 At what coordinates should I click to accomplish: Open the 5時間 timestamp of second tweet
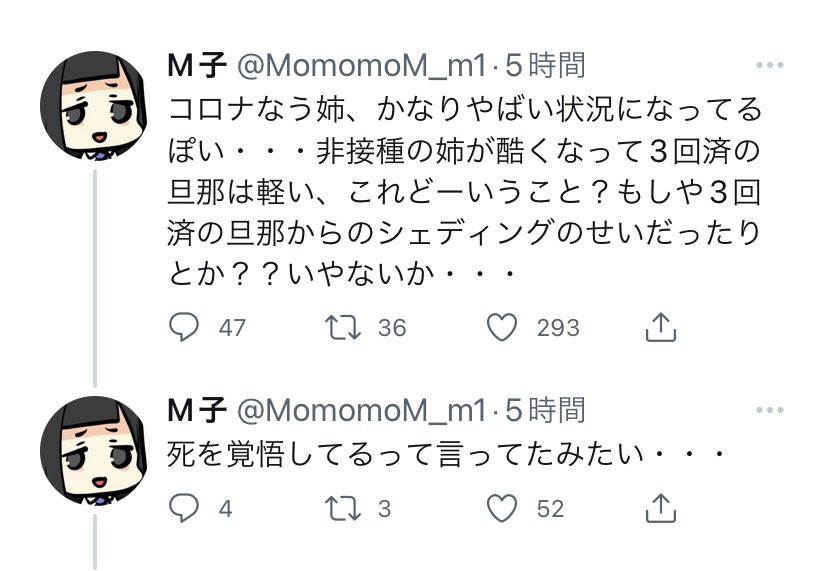545,410
